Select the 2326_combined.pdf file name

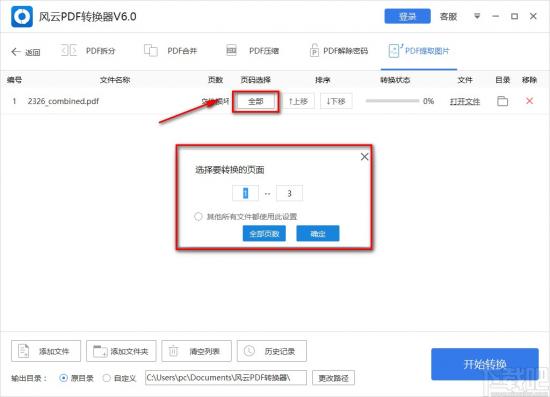[x=63, y=101]
